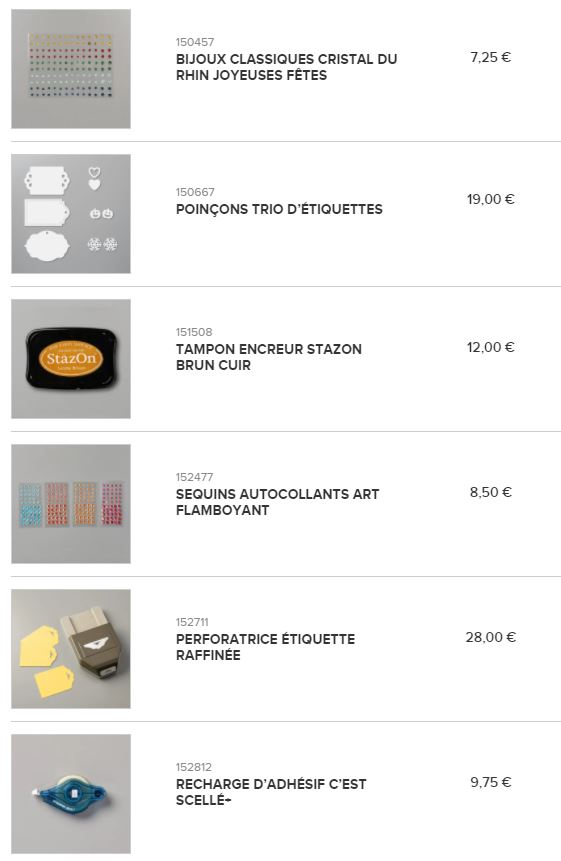The image size is (561, 861).
Task: Open BIJOUX CLASSIQUES CRISTAL DU RHIN link
Action: (x=287, y=67)
